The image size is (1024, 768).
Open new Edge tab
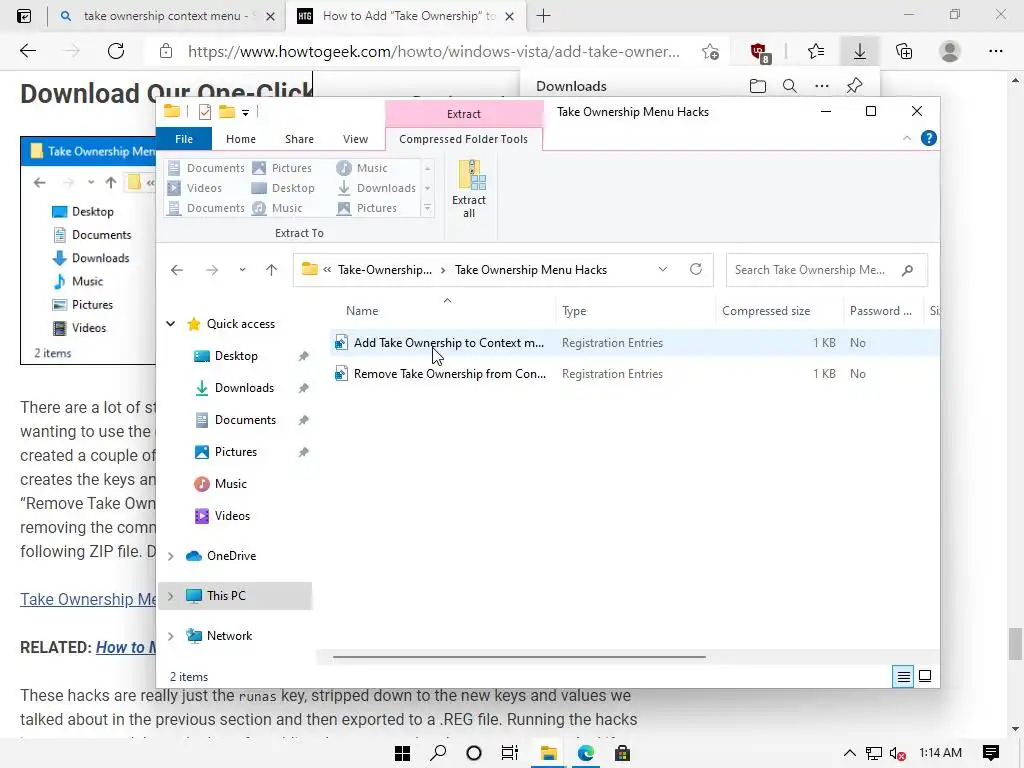coord(543,16)
